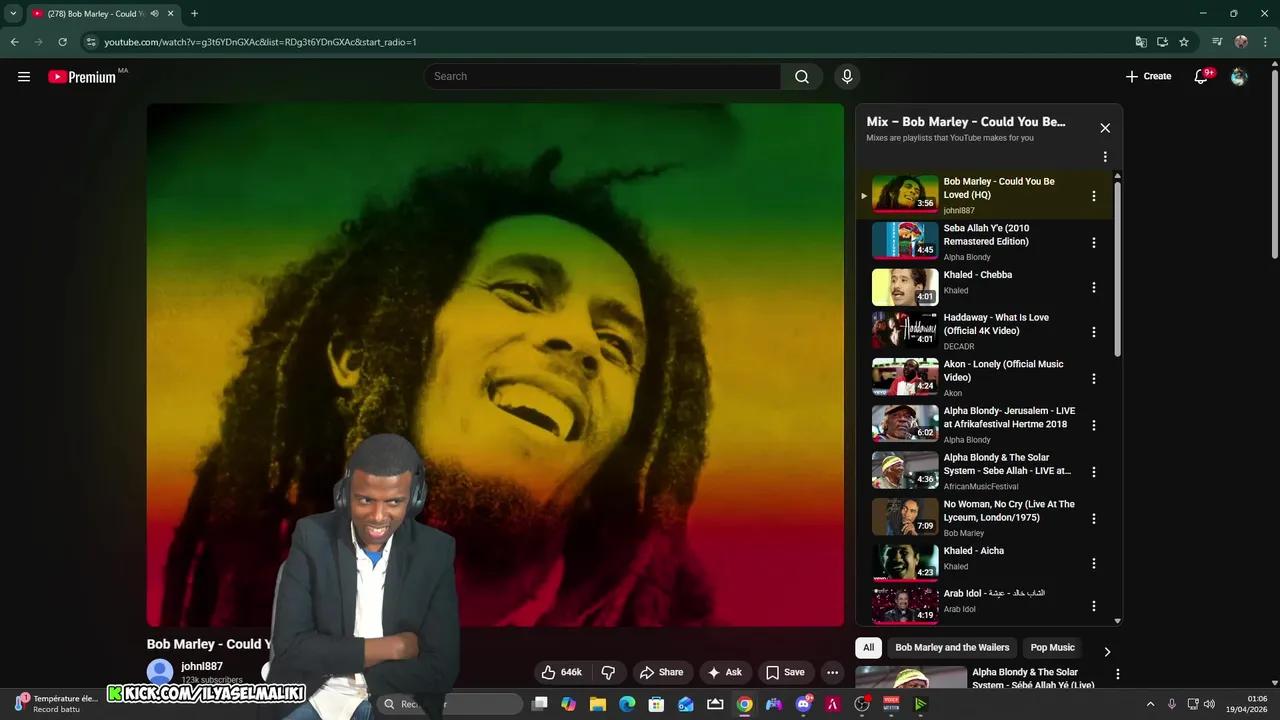Select the Bob Marley and the Wailers chip

tap(952, 648)
